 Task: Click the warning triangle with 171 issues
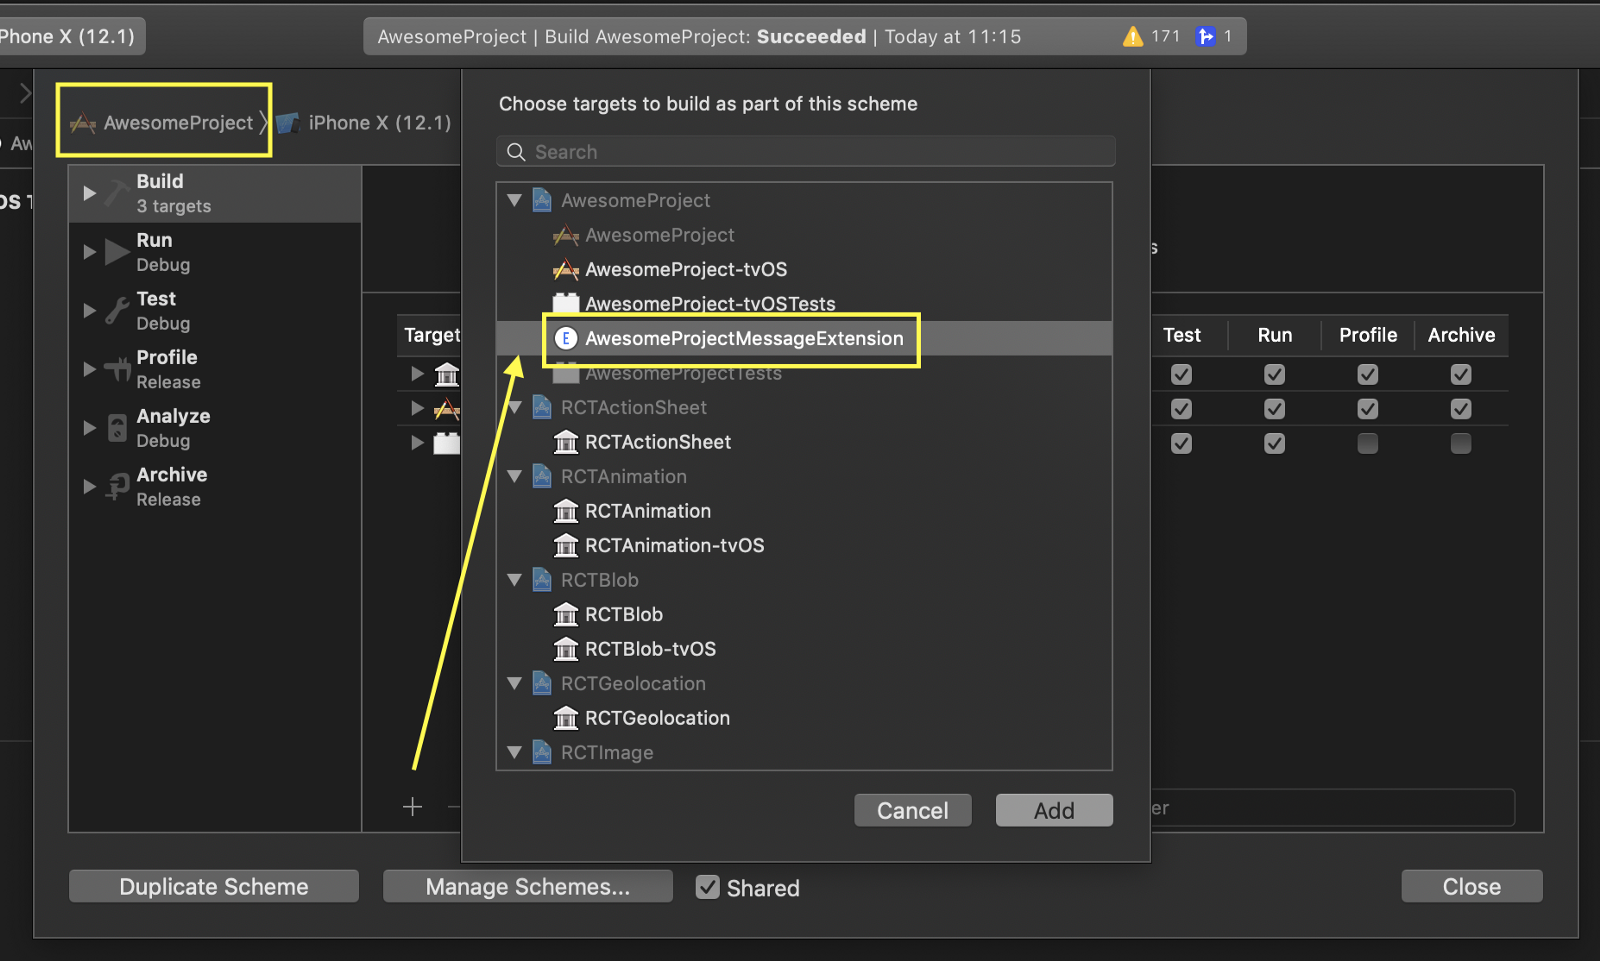click(1132, 37)
